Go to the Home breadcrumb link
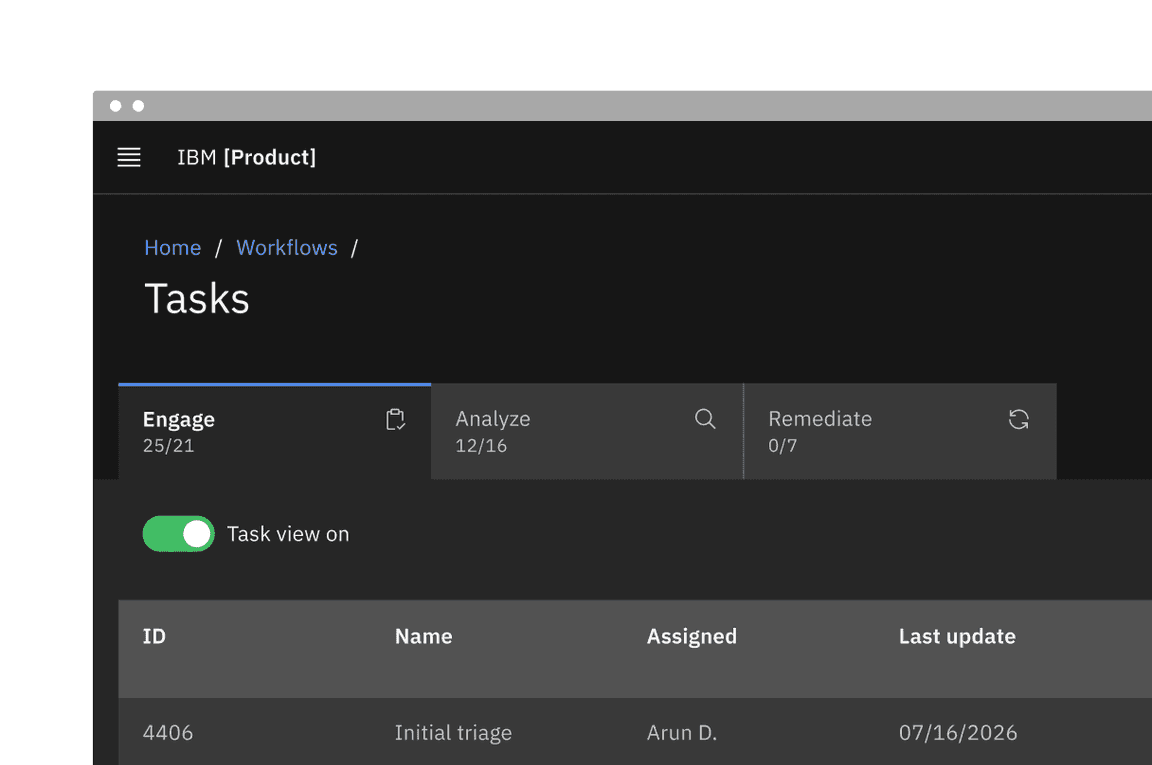This screenshot has width=1152, height=765. (x=172, y=248)
